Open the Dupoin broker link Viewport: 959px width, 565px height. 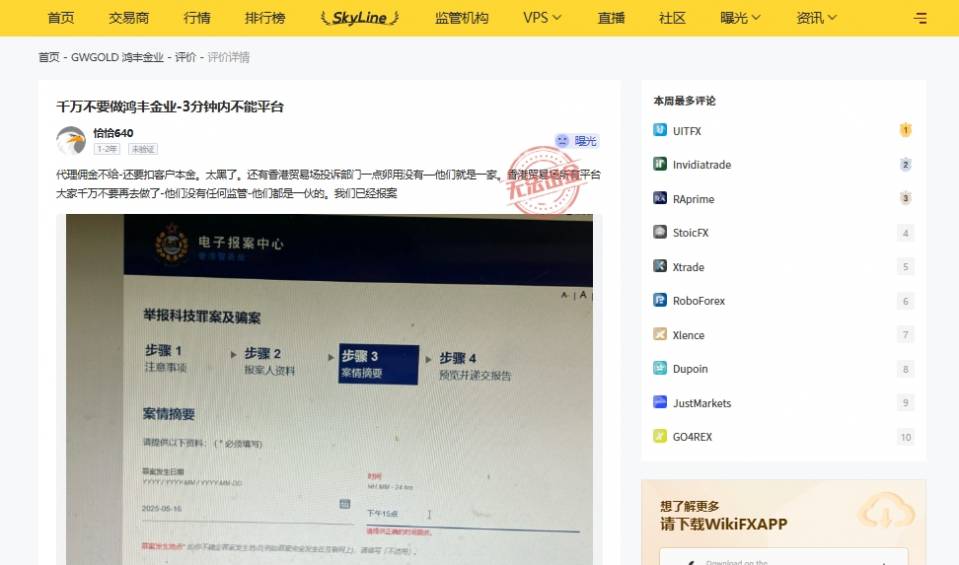[x=691, y=369]
